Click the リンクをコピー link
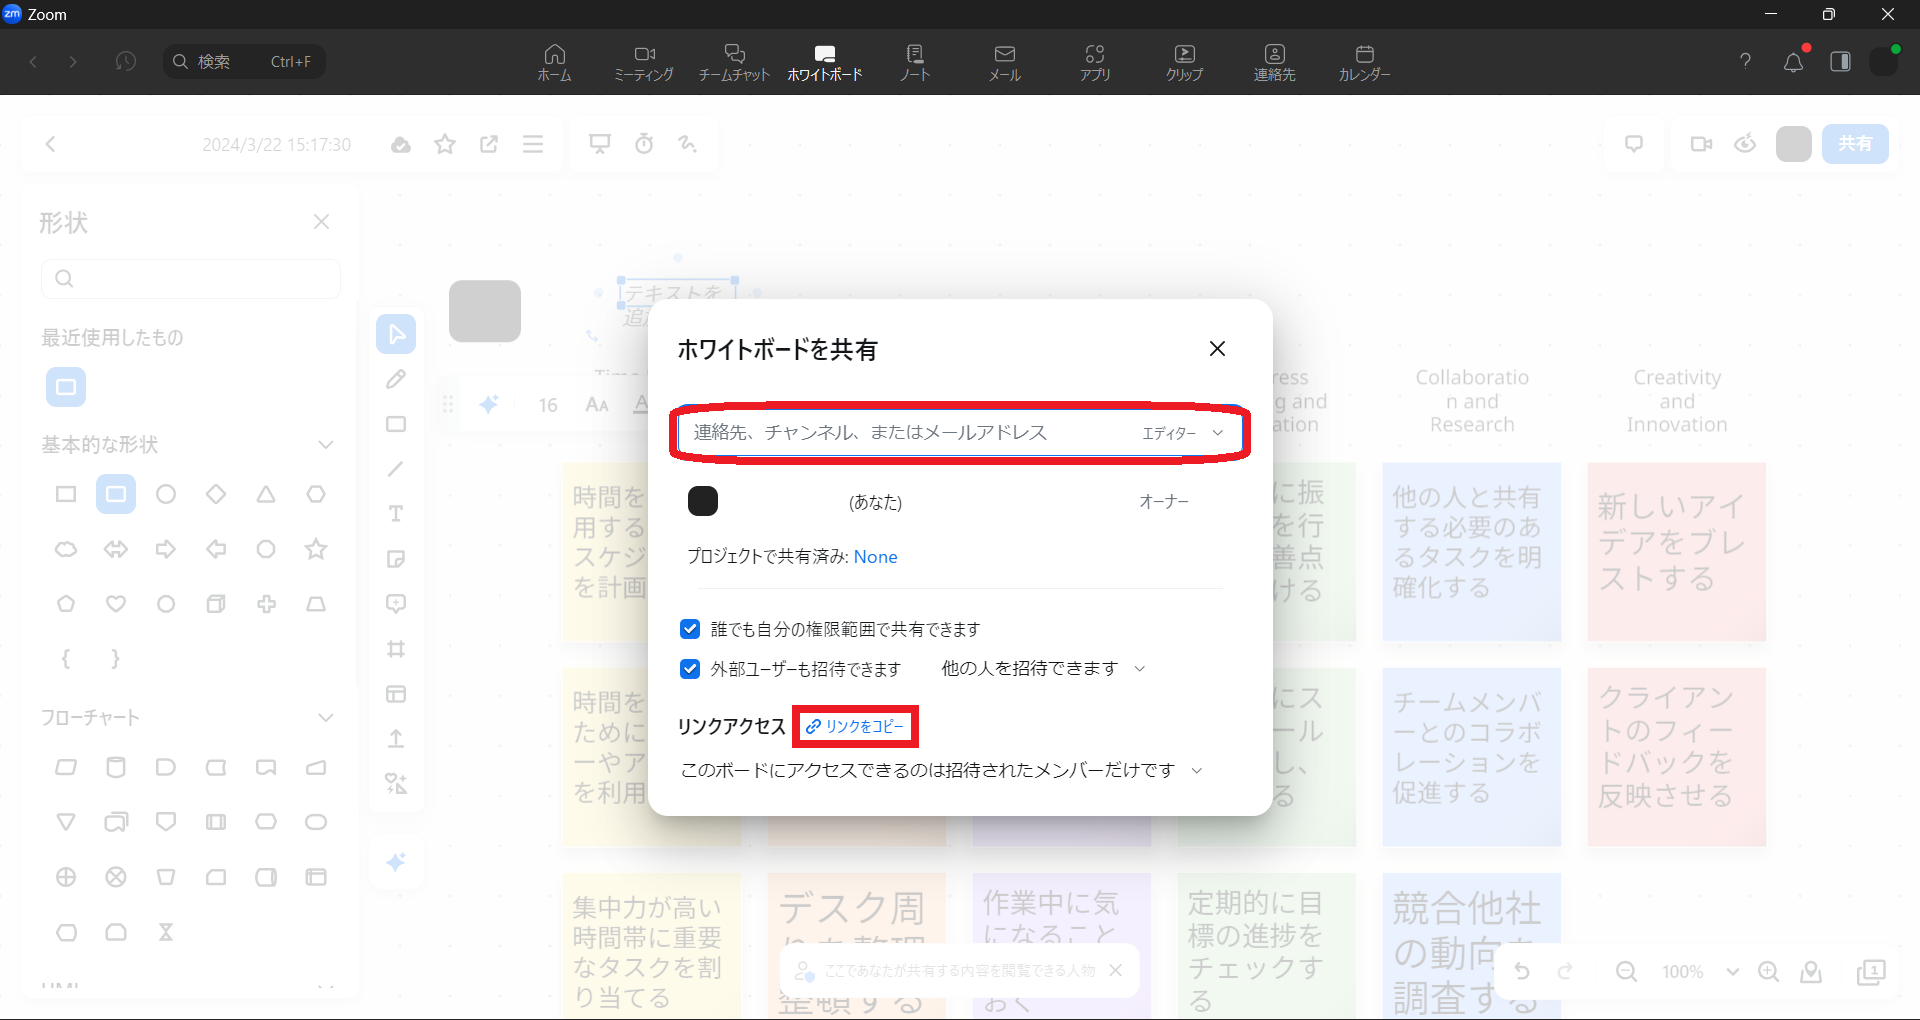Image resolution: width=1920 pixels, height=1020 pixels. tap(856, 727)
